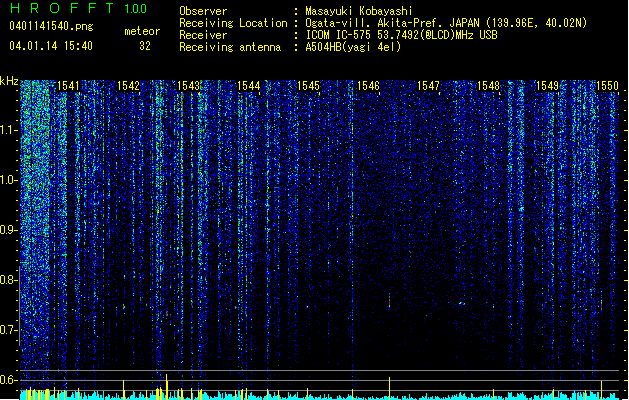629x400 pixels.
Task: Click the 1546 time marker
Action: point(368,86)
